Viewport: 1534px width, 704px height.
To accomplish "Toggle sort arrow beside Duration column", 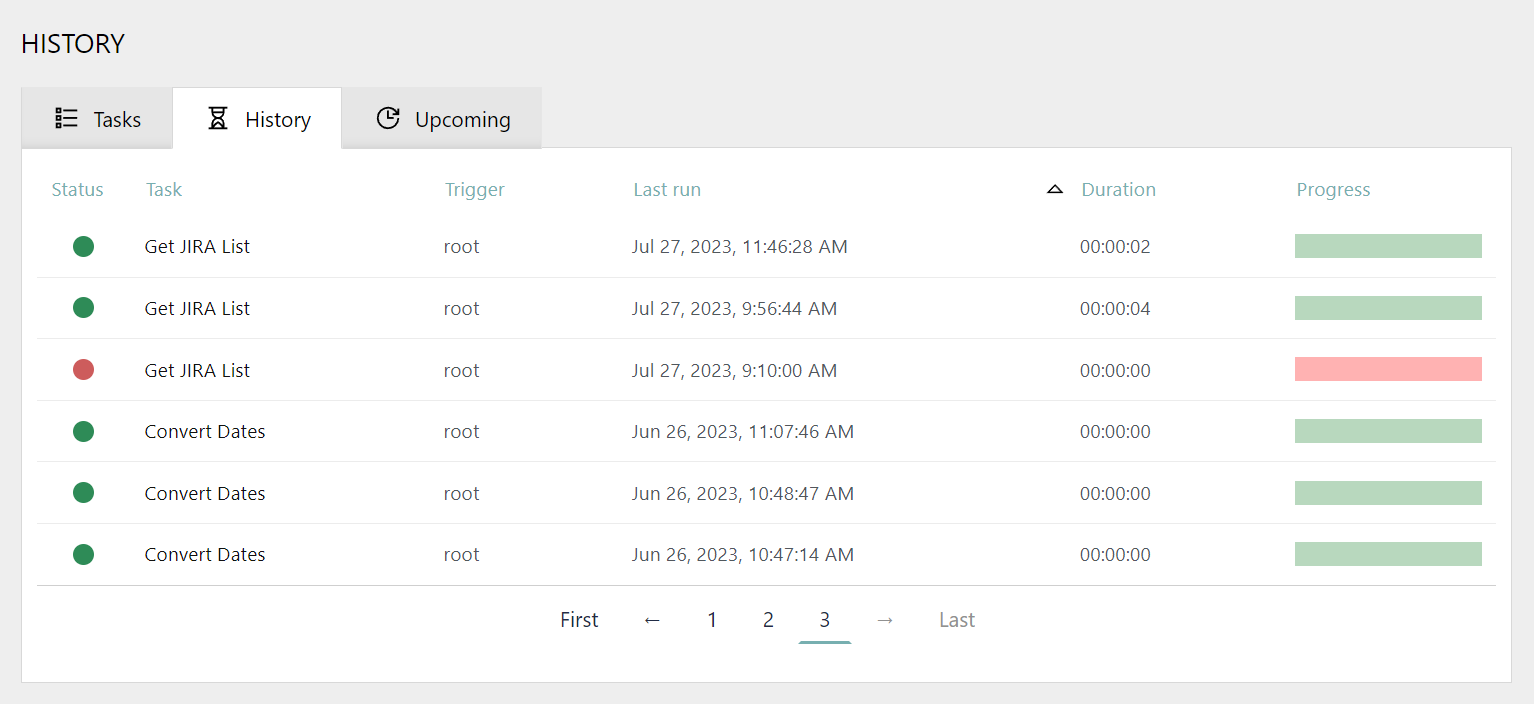I will (1054, 189).
